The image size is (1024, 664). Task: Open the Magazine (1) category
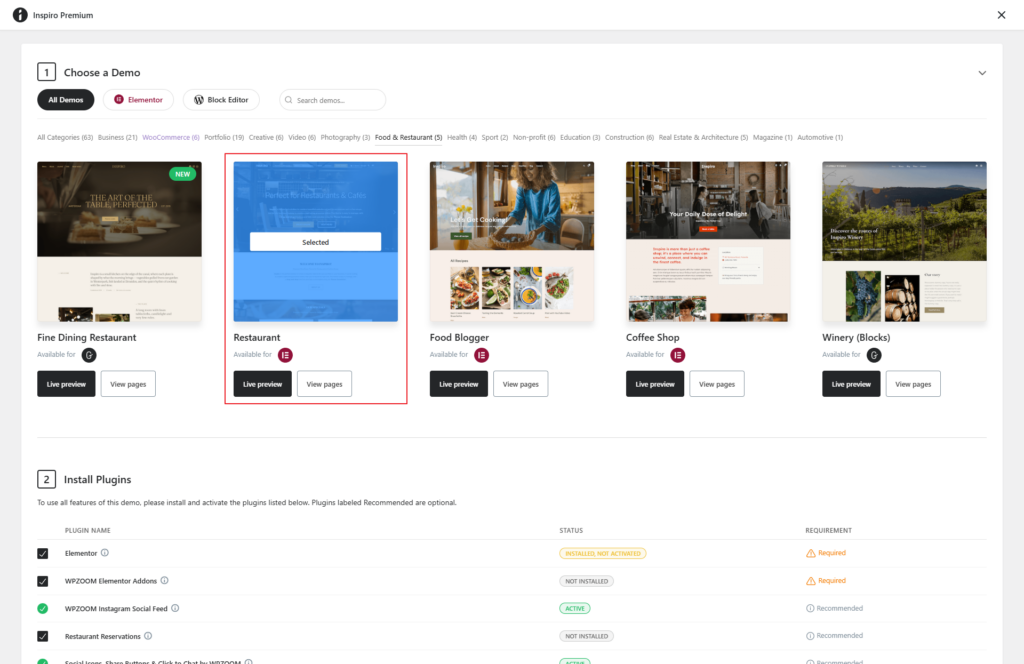pos(773,138)
